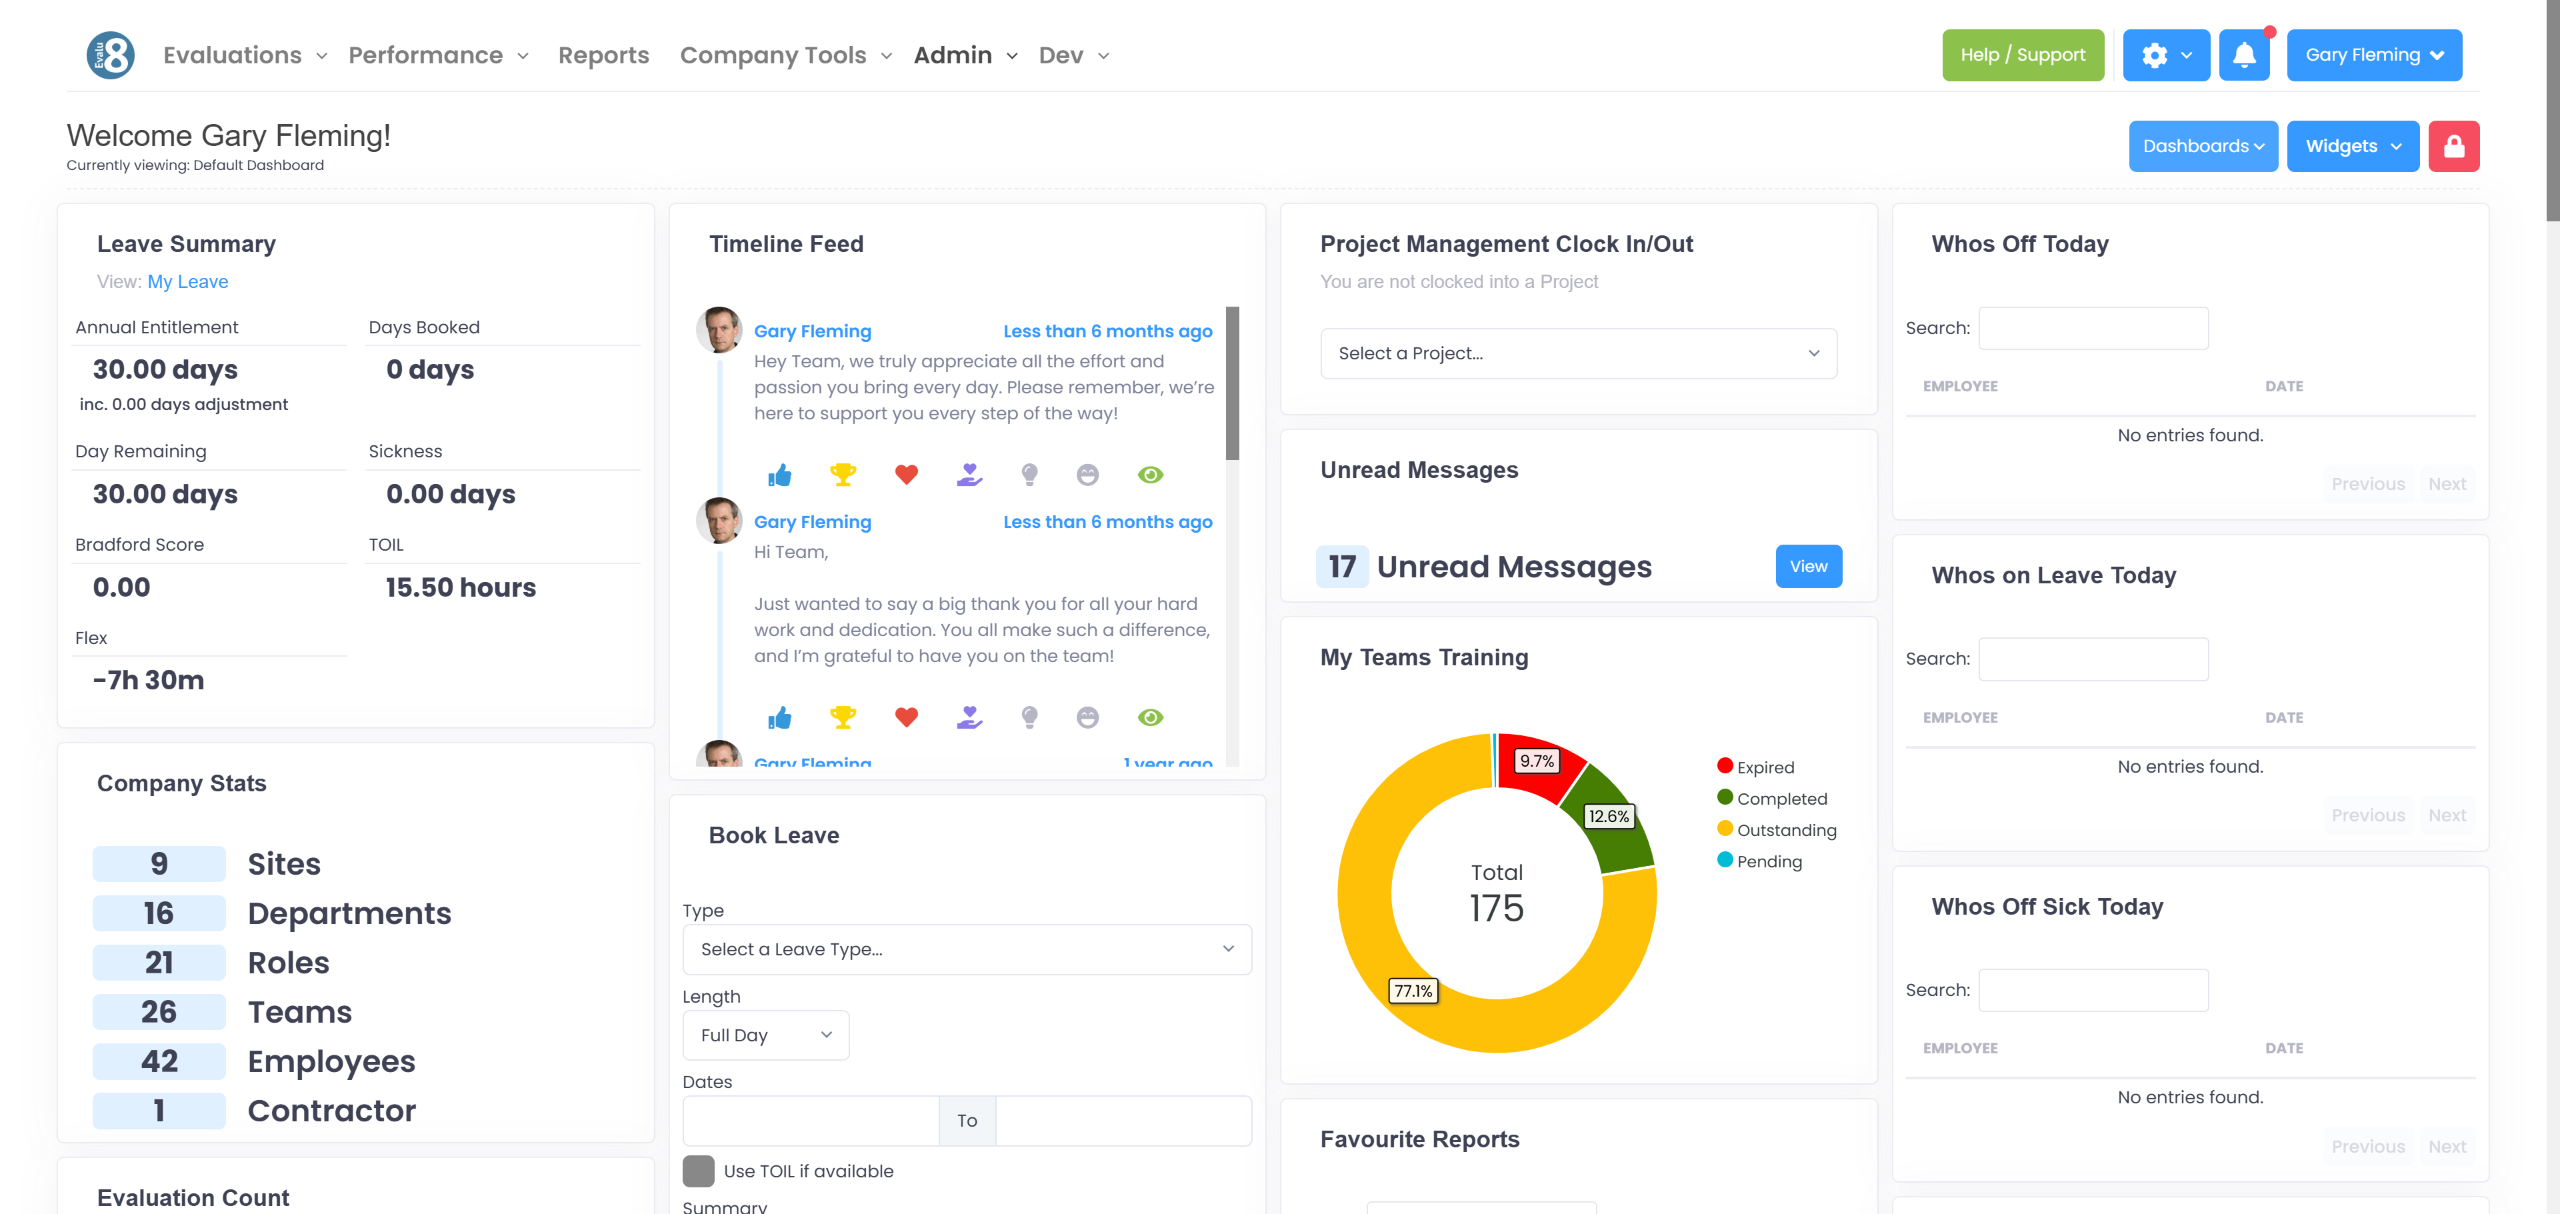Click the Evalu8 logo icon
The height and width of the screenshot is (1214, 2560).
[111, 55]
